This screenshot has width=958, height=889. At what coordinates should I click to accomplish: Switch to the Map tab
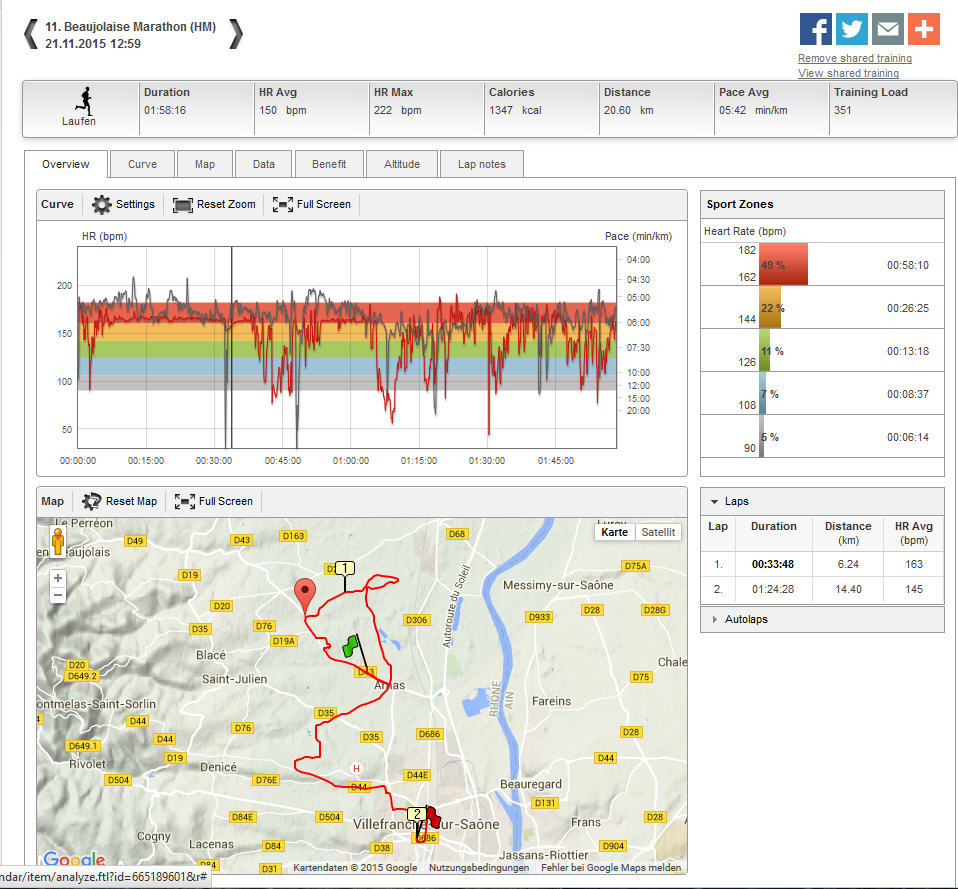(205, 164)
